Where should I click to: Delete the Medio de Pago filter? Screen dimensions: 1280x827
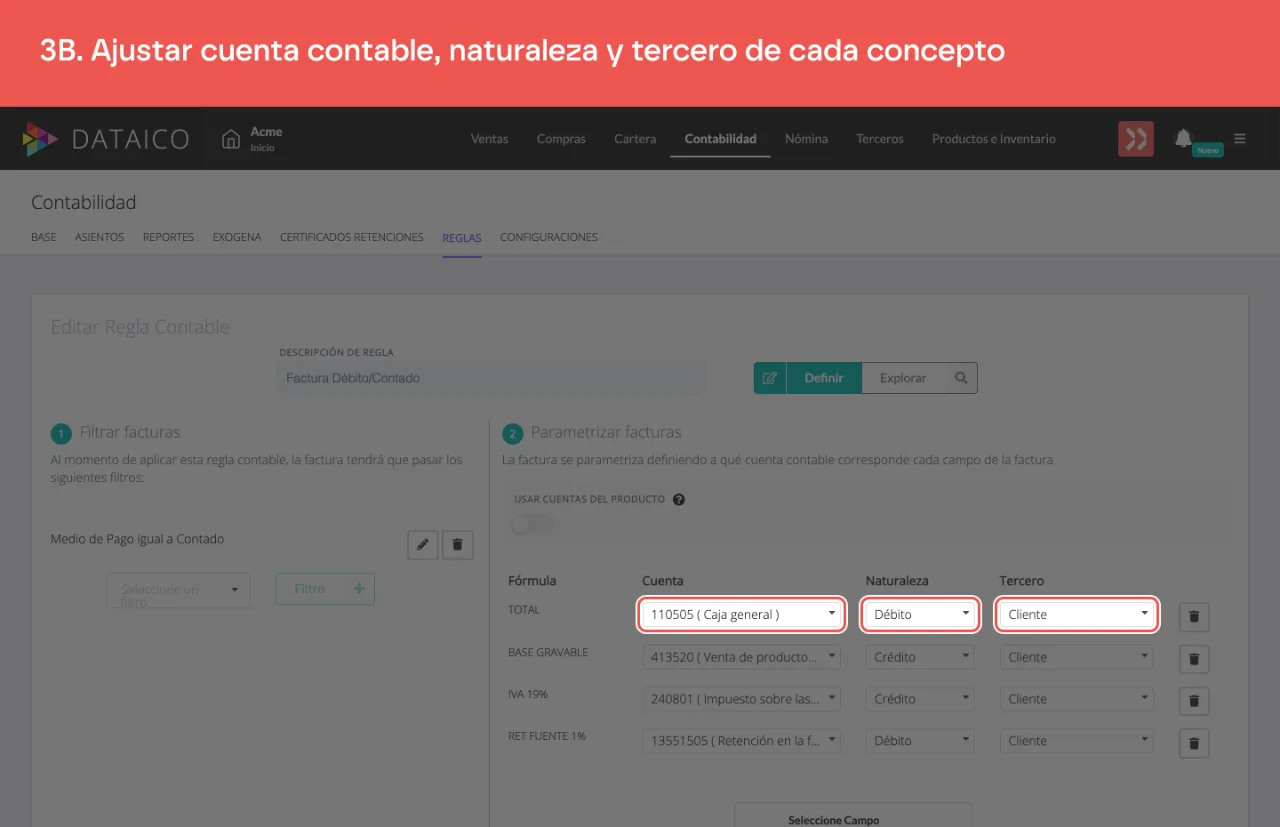[x=458, y=544]
